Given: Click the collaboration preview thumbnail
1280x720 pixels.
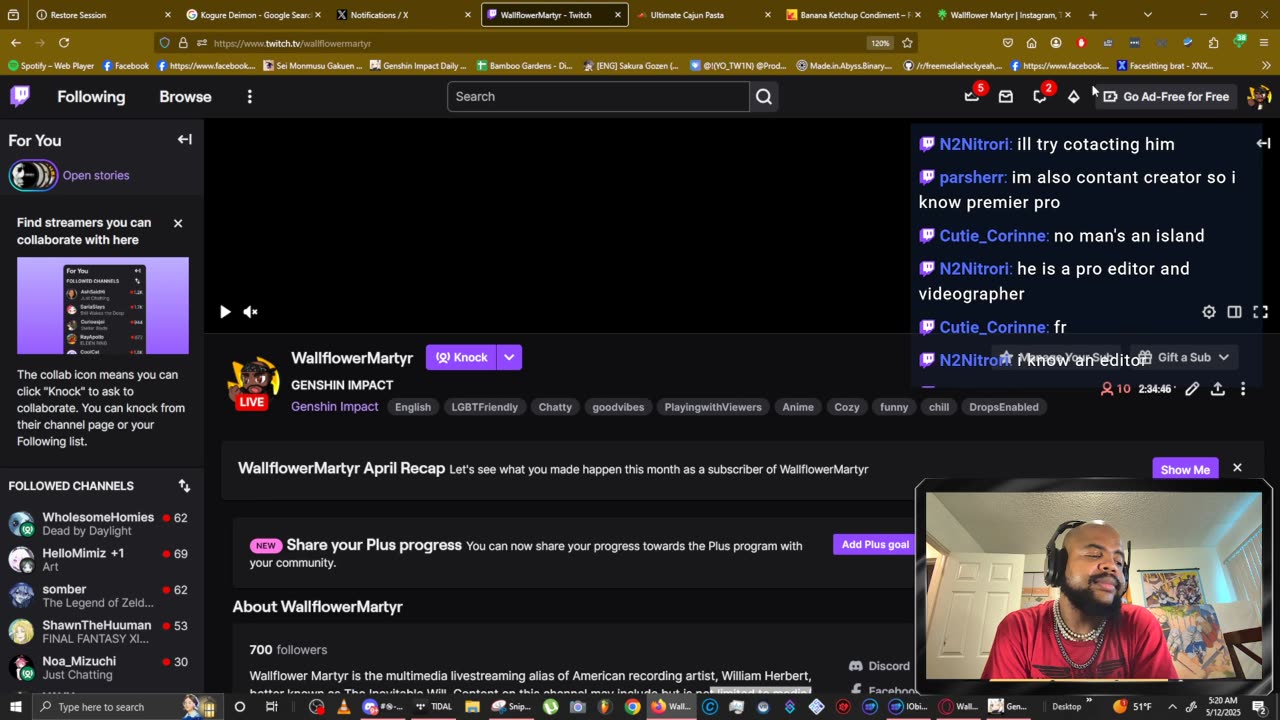Looking at the screenshot, I should tap(103, 306).
